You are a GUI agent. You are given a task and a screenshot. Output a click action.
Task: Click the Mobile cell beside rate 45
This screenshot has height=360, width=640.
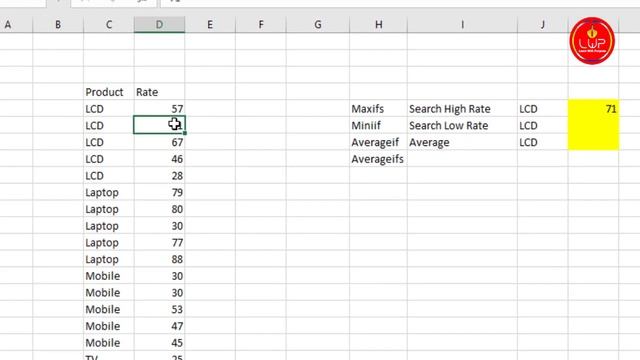click(109, 342)
